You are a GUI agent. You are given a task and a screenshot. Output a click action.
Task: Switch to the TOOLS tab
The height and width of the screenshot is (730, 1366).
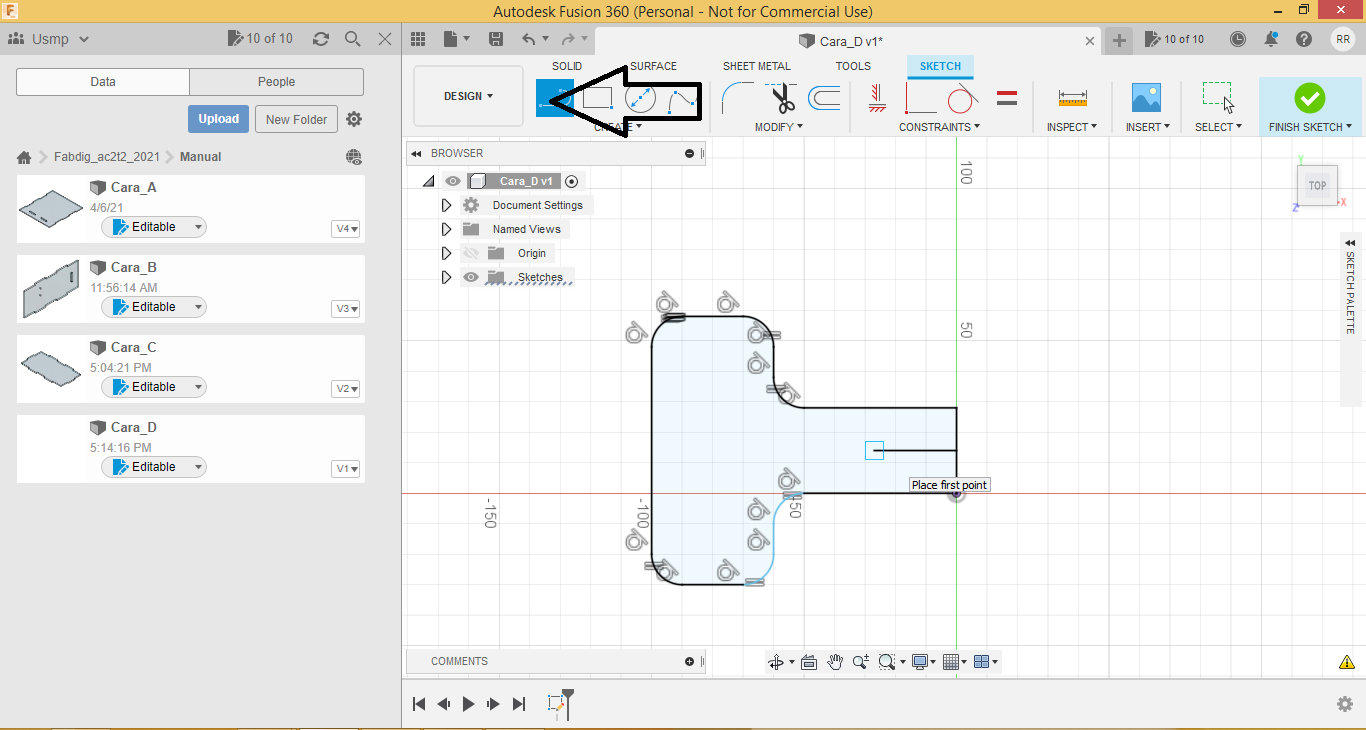[853, 66]
